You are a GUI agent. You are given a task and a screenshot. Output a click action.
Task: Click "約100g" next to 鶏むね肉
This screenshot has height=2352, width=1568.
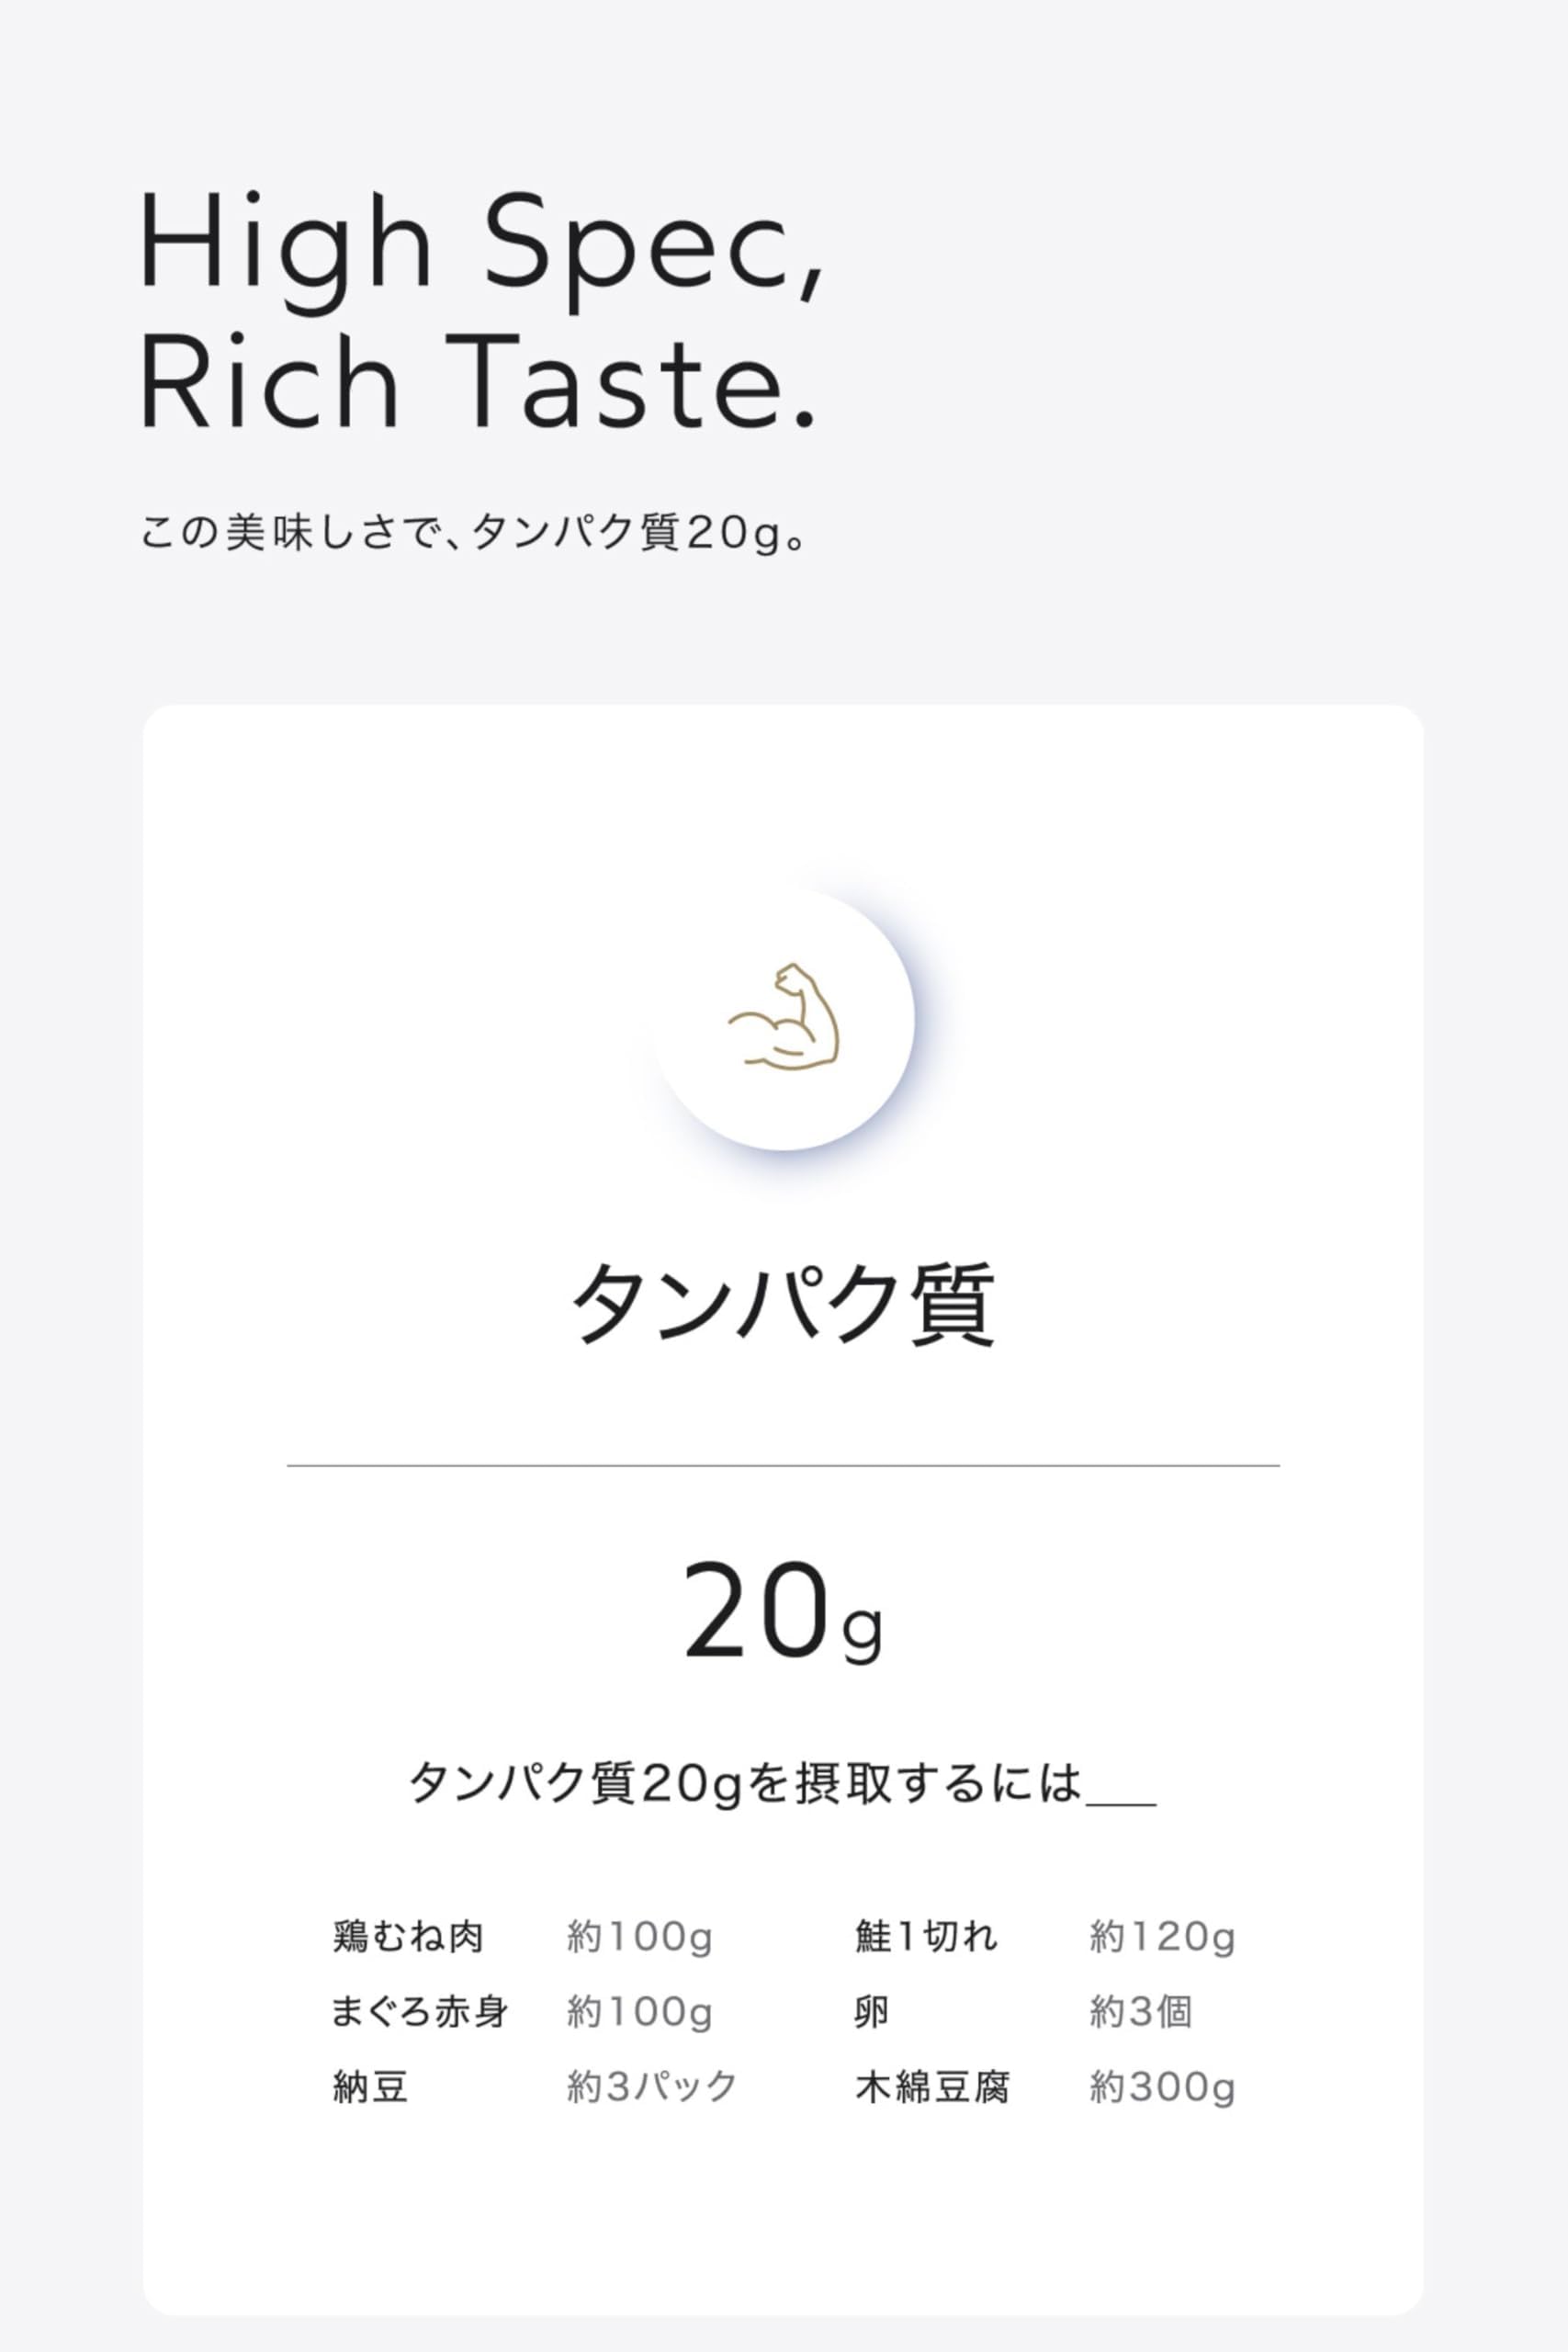click(639, 1936)
